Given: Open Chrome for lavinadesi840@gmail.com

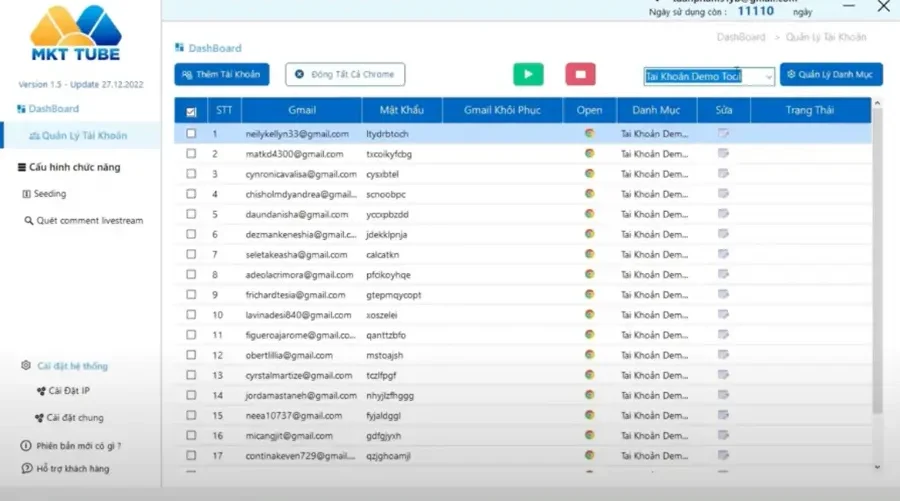Looking at the screenshot, I should pyautogui.click(x=589, y=314).
